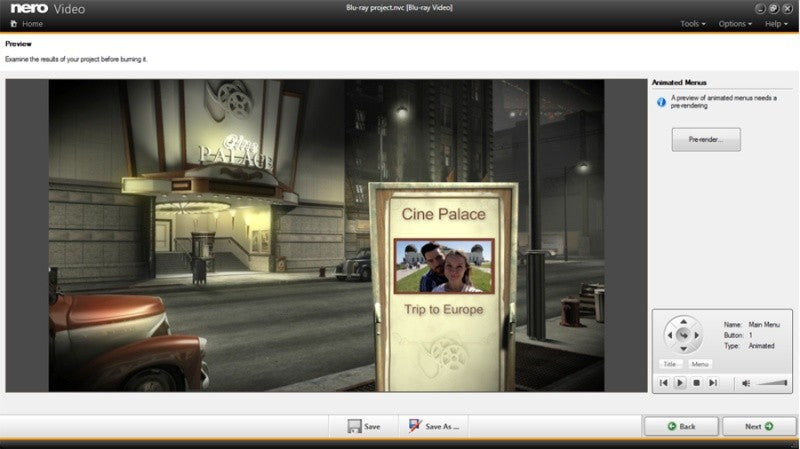This screenshot has width=800, height=449.
Task: Mute audio with the speaker icon
Action: 745,383
